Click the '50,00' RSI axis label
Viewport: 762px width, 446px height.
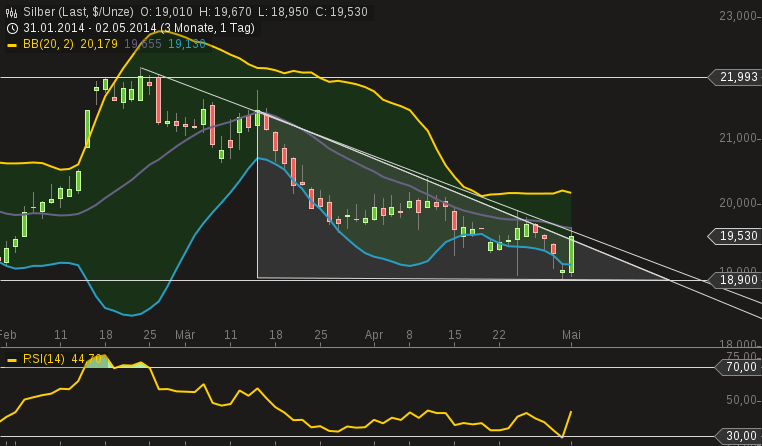pos(743,400)
